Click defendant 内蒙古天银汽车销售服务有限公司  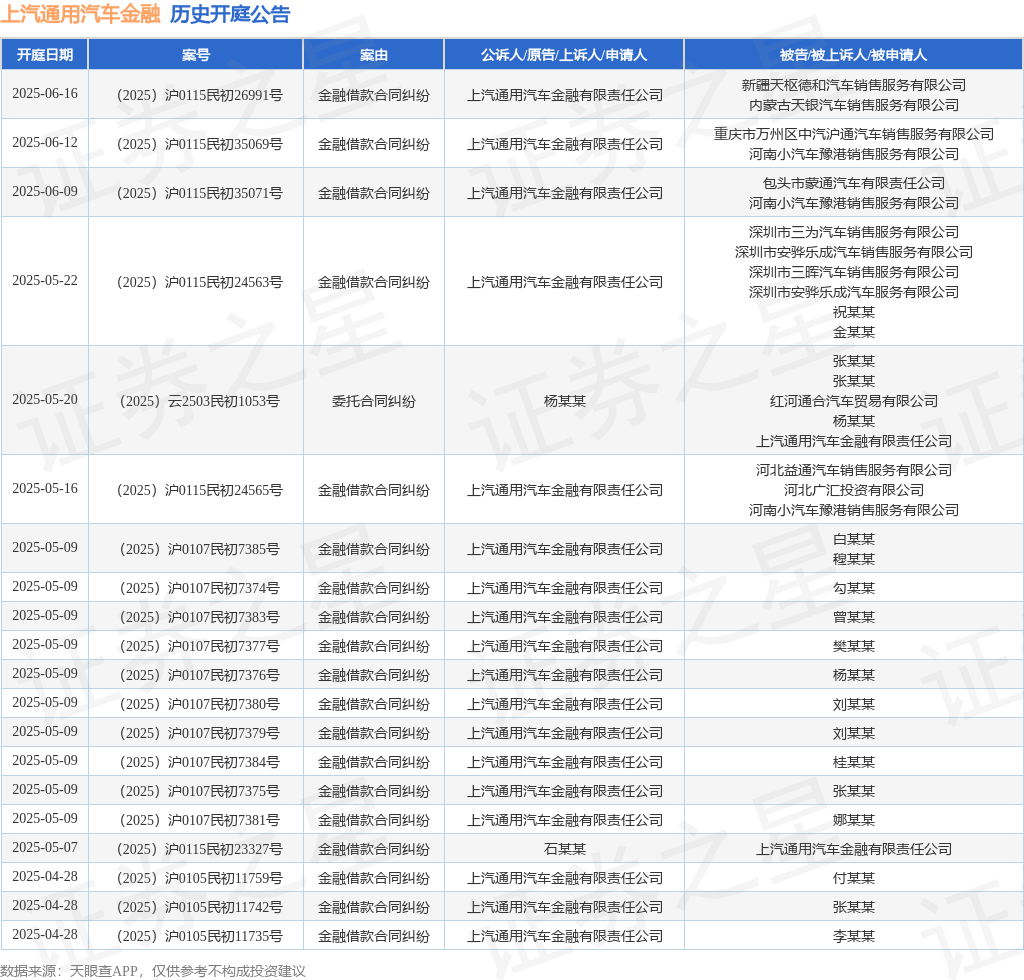pyautogui.click(x=854, y=105)
